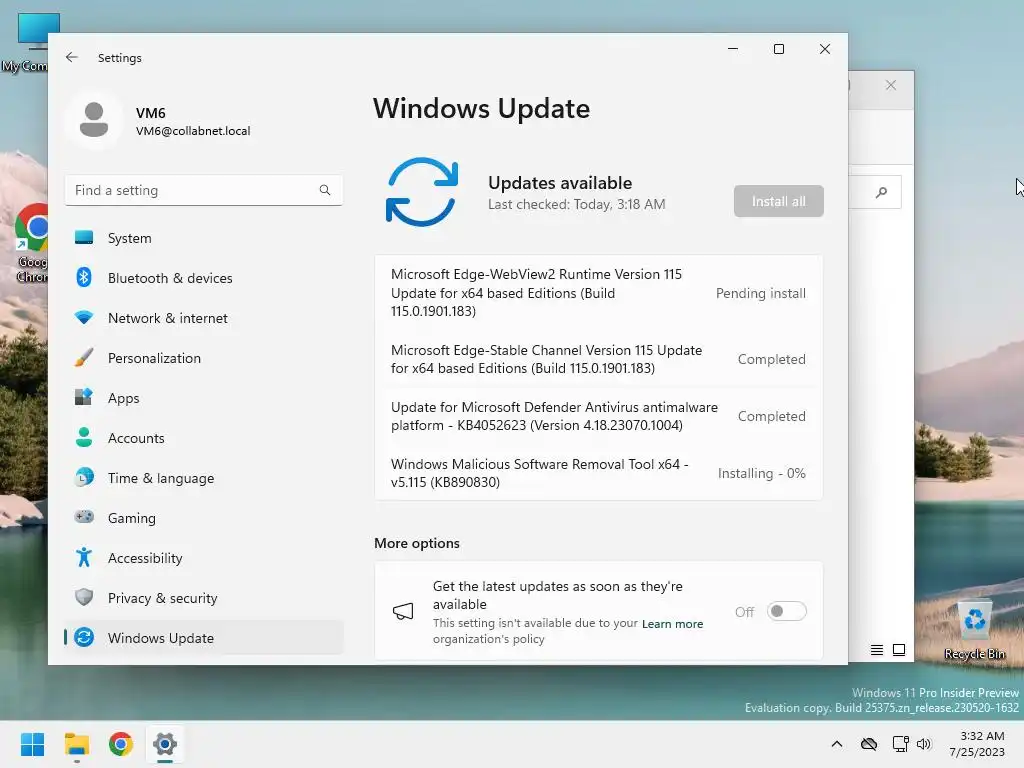The image size is (1024, 768).
Task: Click the Last checked: Today, 3:18 AM text
Action: 577,204
